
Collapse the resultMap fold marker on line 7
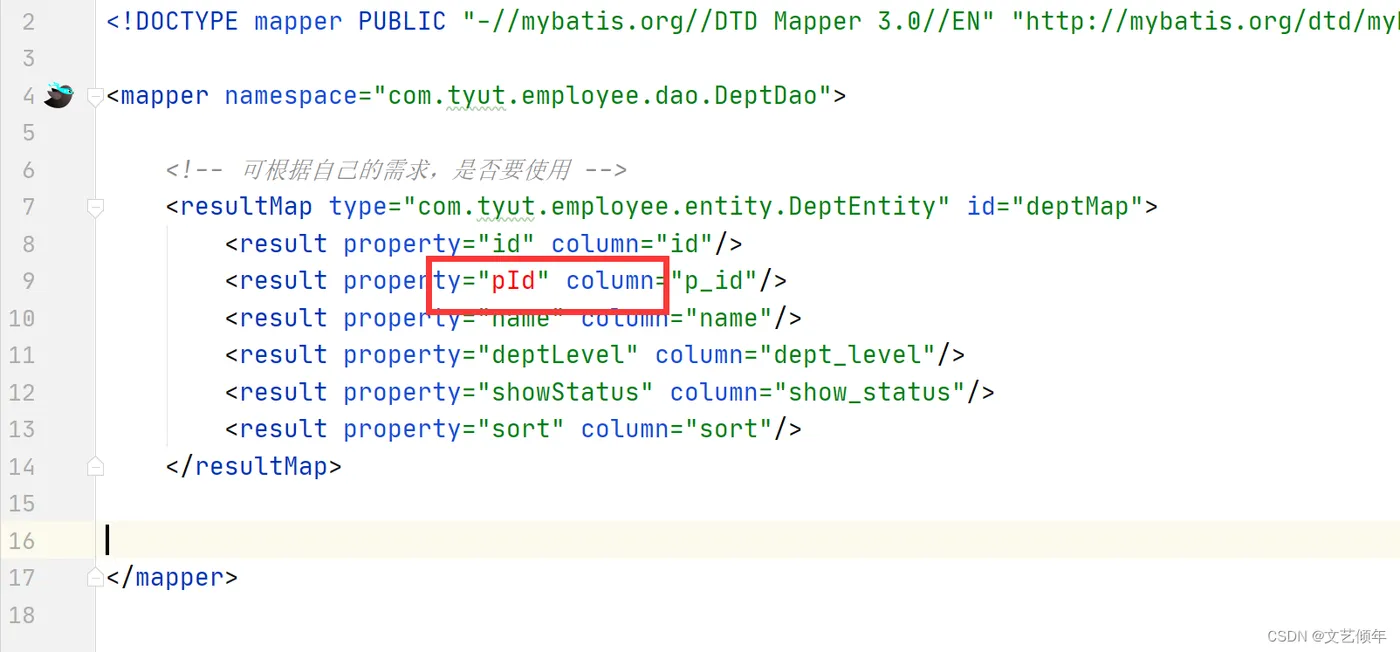(x=96, y=208)
